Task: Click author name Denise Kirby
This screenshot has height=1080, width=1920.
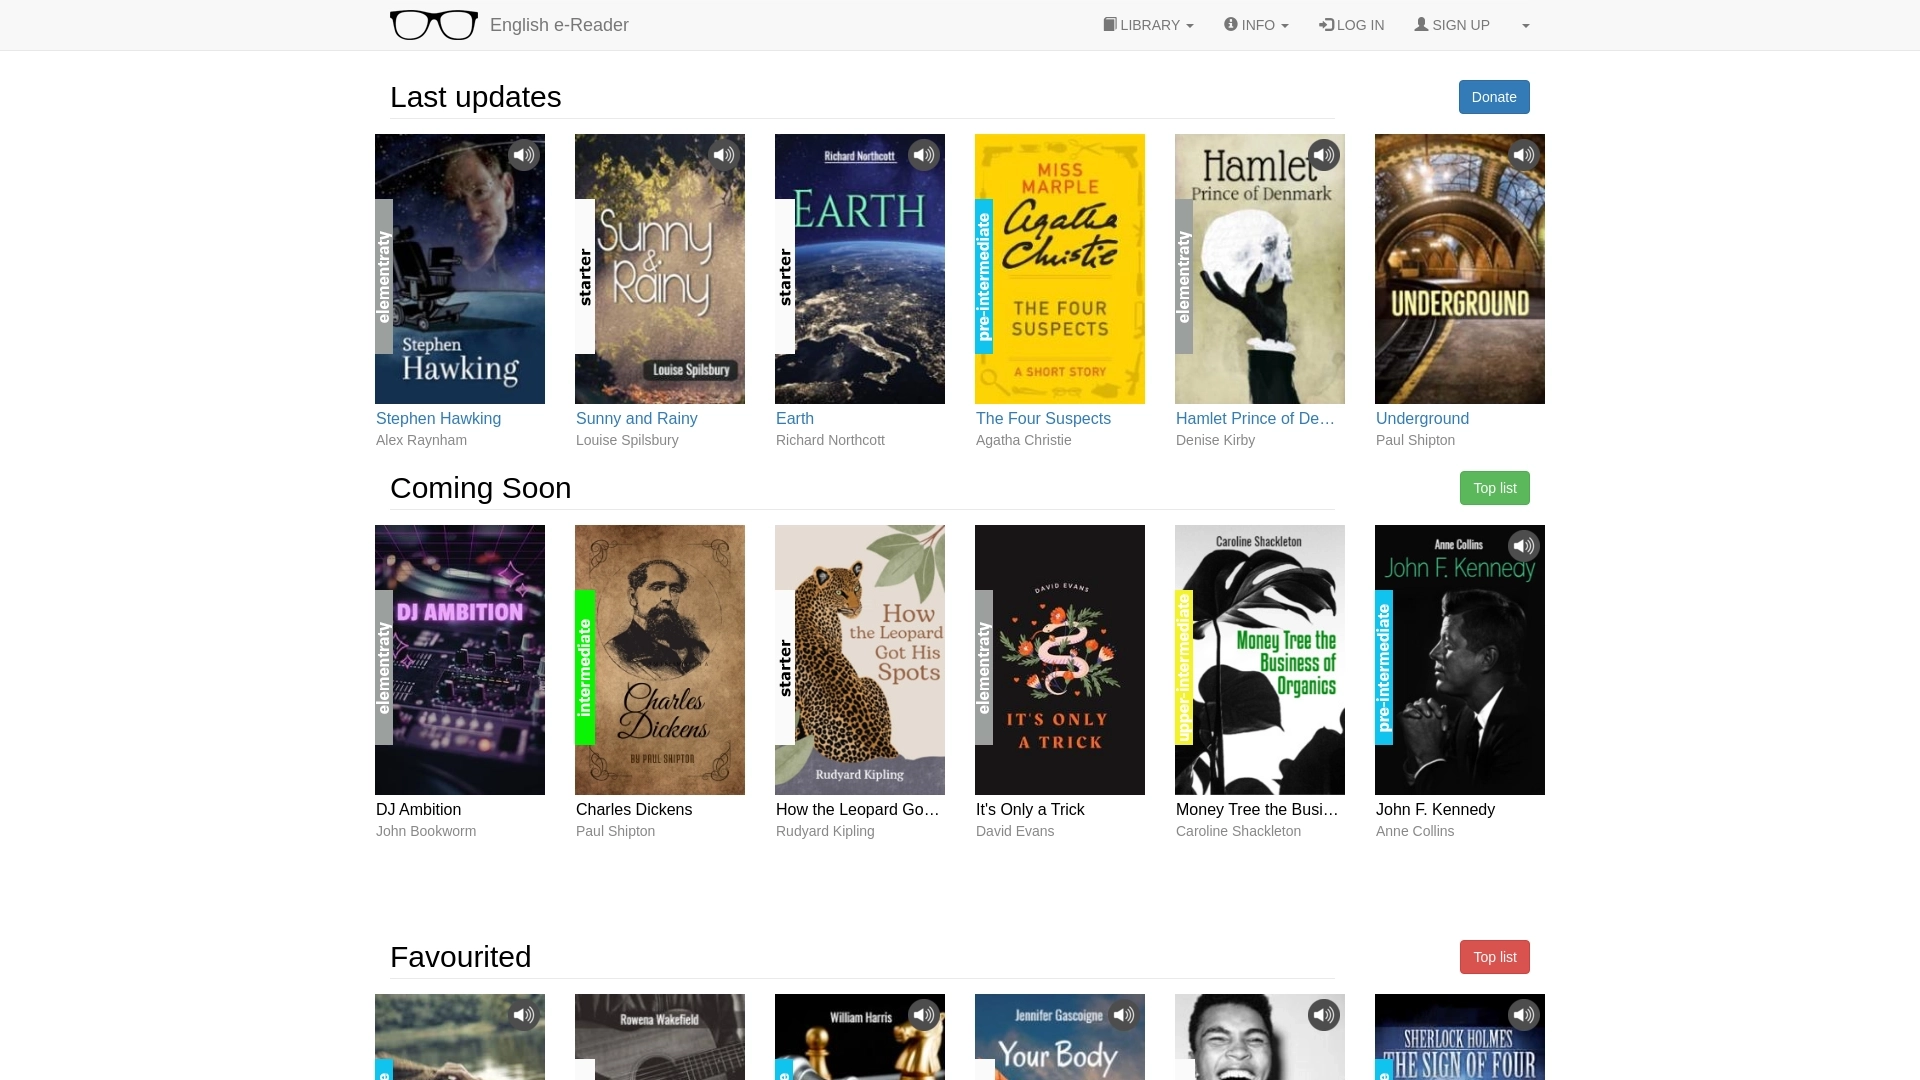Action: point(1215,440)
